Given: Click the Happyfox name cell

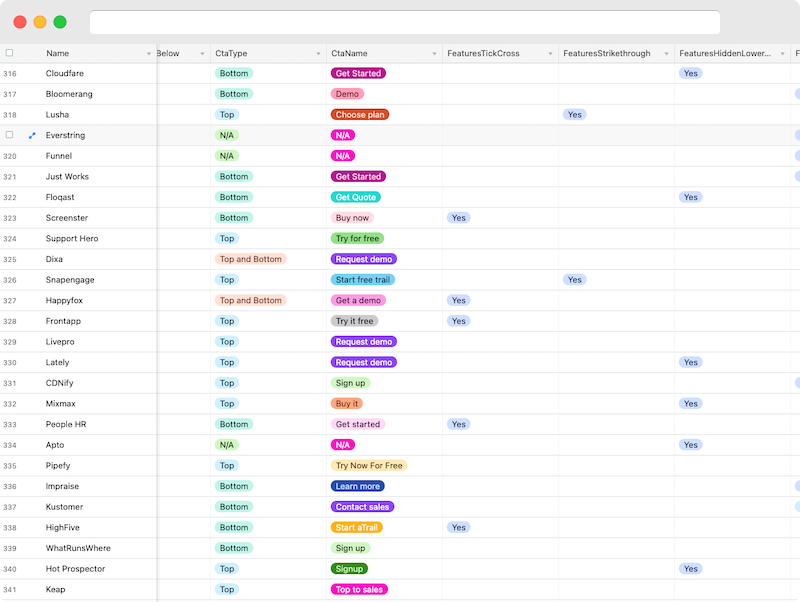Looking at the screenshot, I should click(64, 300).
